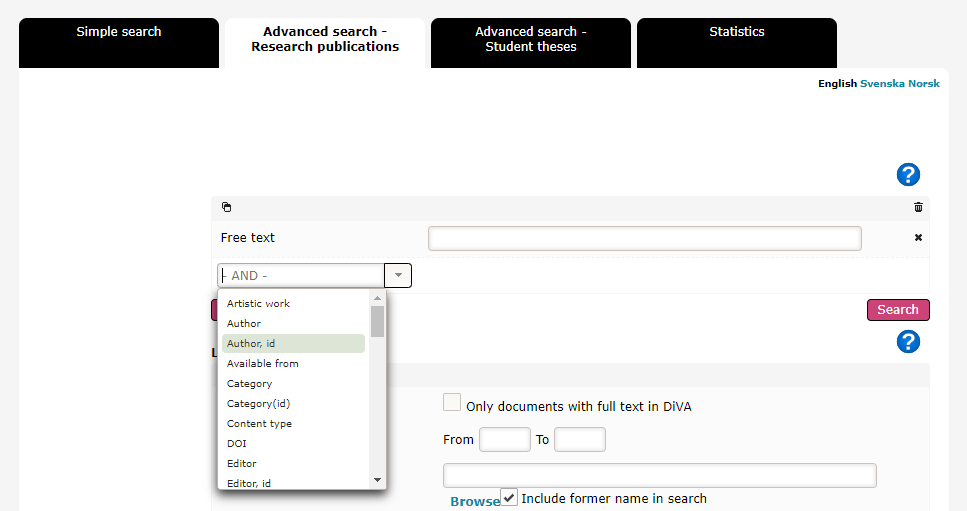967x511 pixels.
Task: Choose 'Content type' option in list
Action: coord(260,423)
